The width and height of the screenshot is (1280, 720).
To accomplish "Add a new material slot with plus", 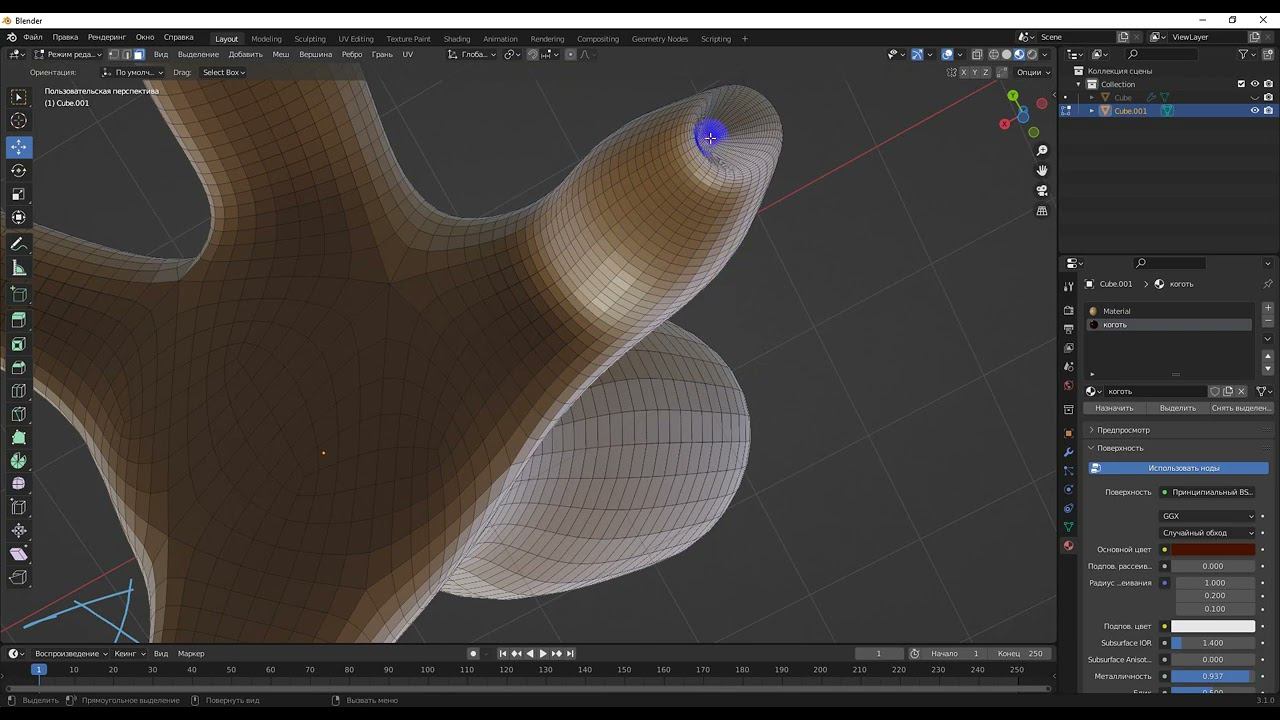I will (1268, 308).
